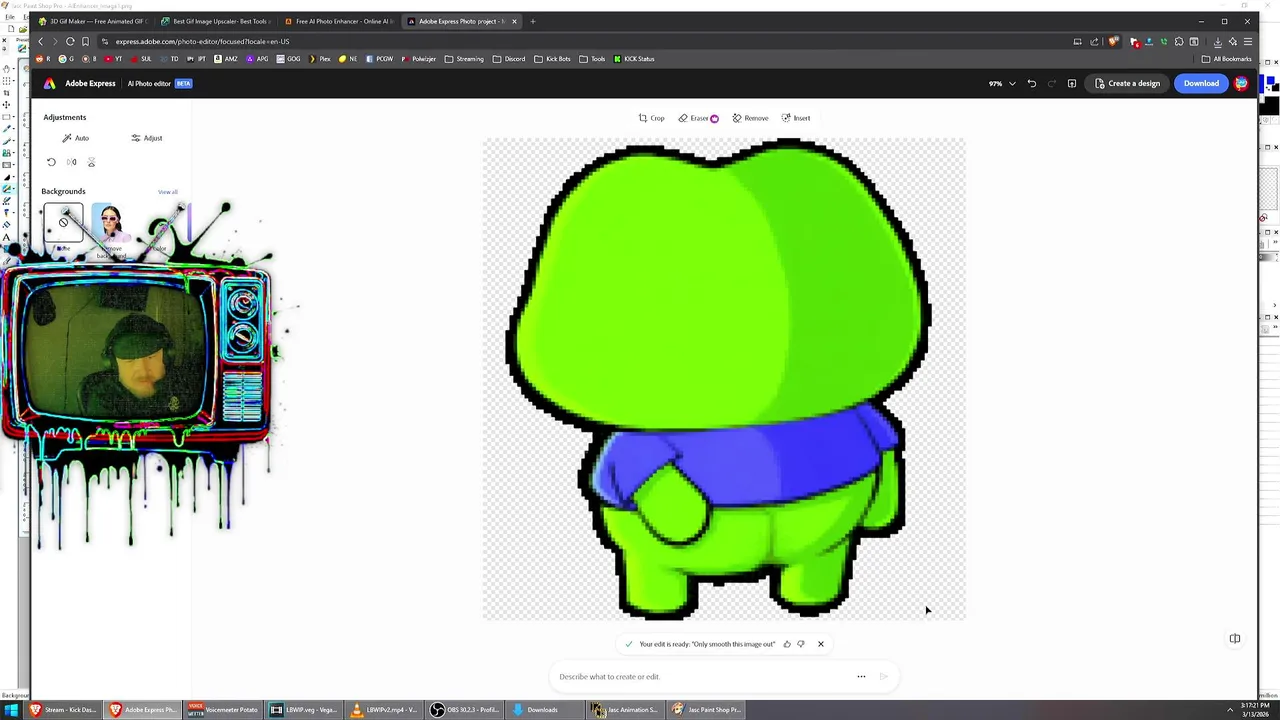This screenshot has height=720, width=1280.
Task: Switch to Best Gif Image Upscaler tab
Action: coord(215,21)
